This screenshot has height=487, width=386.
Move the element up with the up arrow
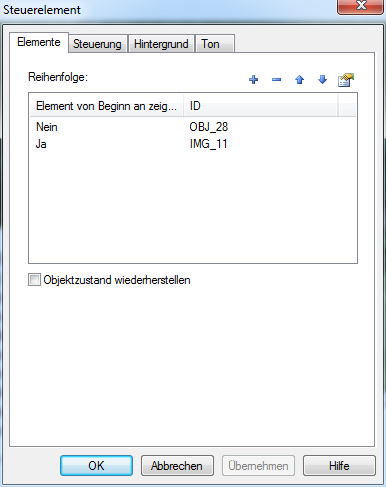tap(299, 80)
